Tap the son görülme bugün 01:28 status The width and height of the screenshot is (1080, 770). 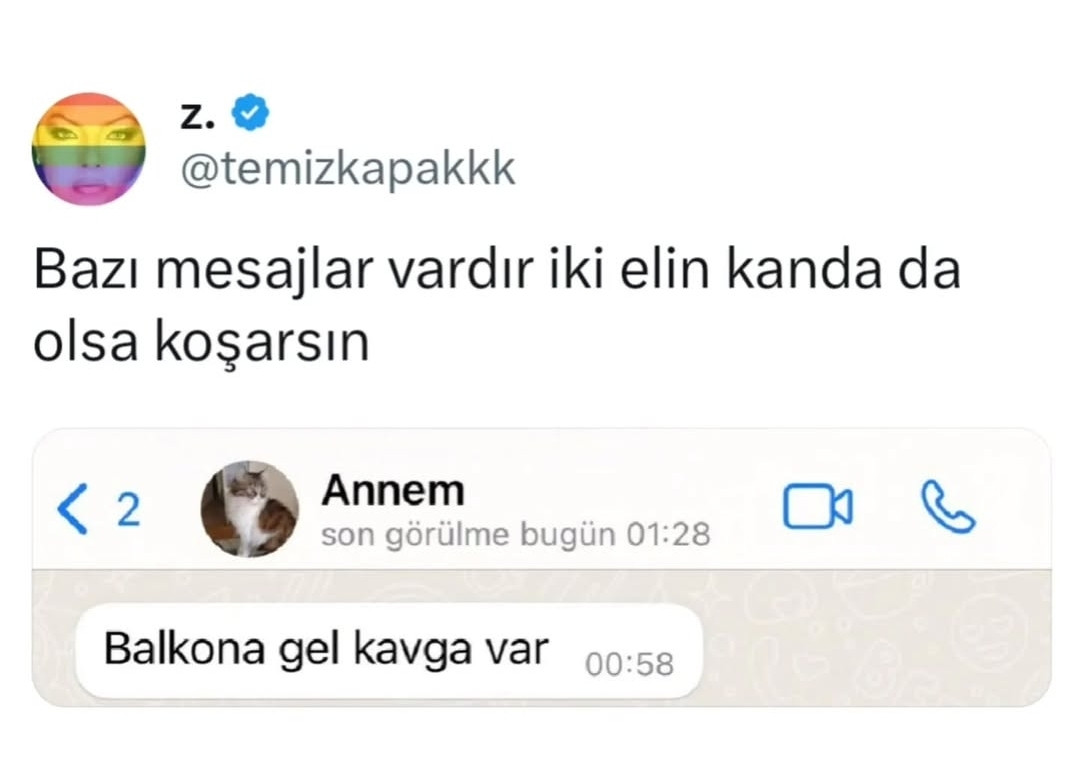(515, 535)
